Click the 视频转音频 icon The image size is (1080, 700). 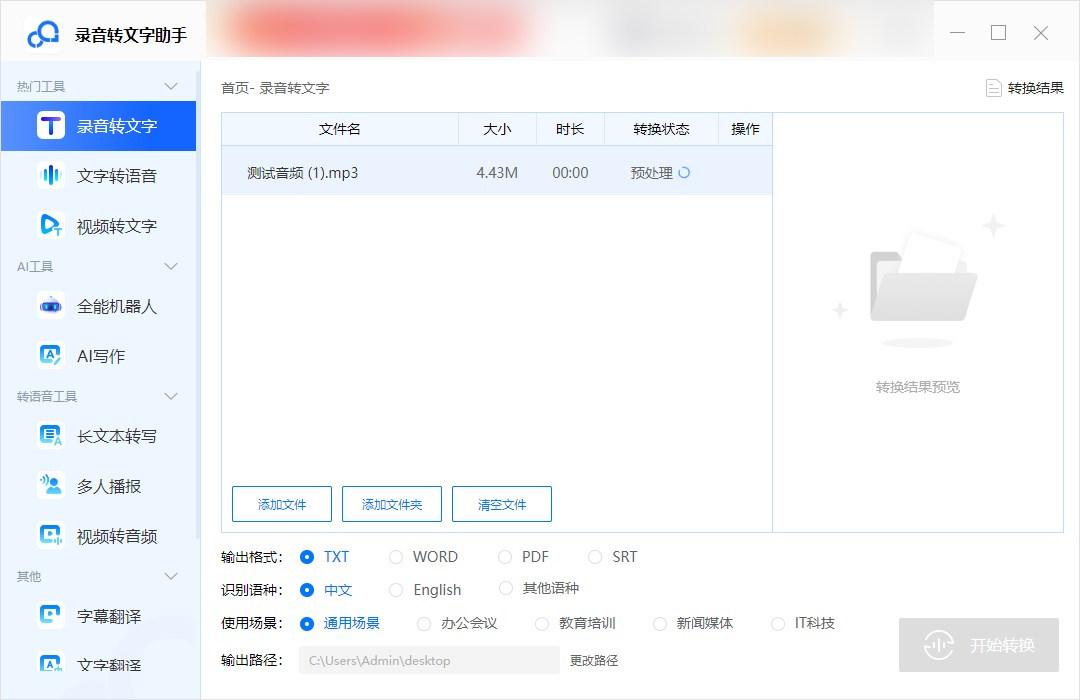pos(50,535)
